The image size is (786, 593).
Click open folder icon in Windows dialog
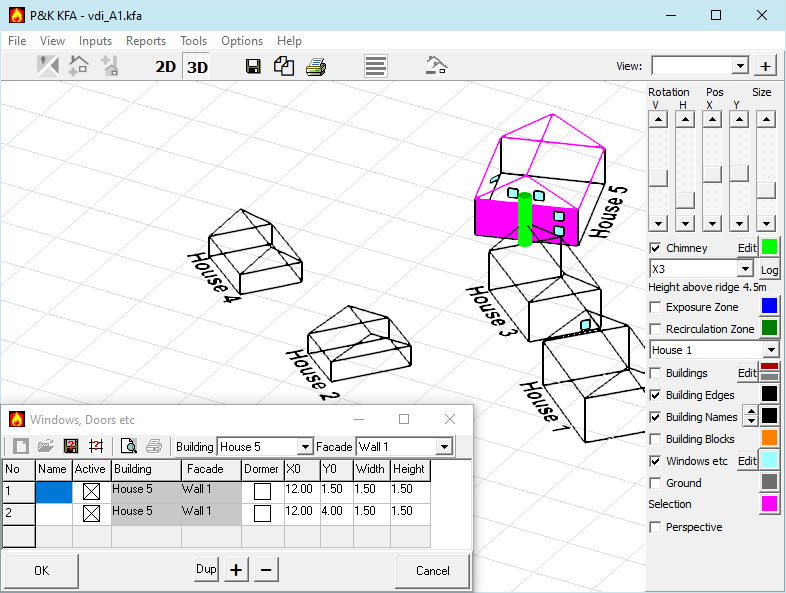[46, 446]
